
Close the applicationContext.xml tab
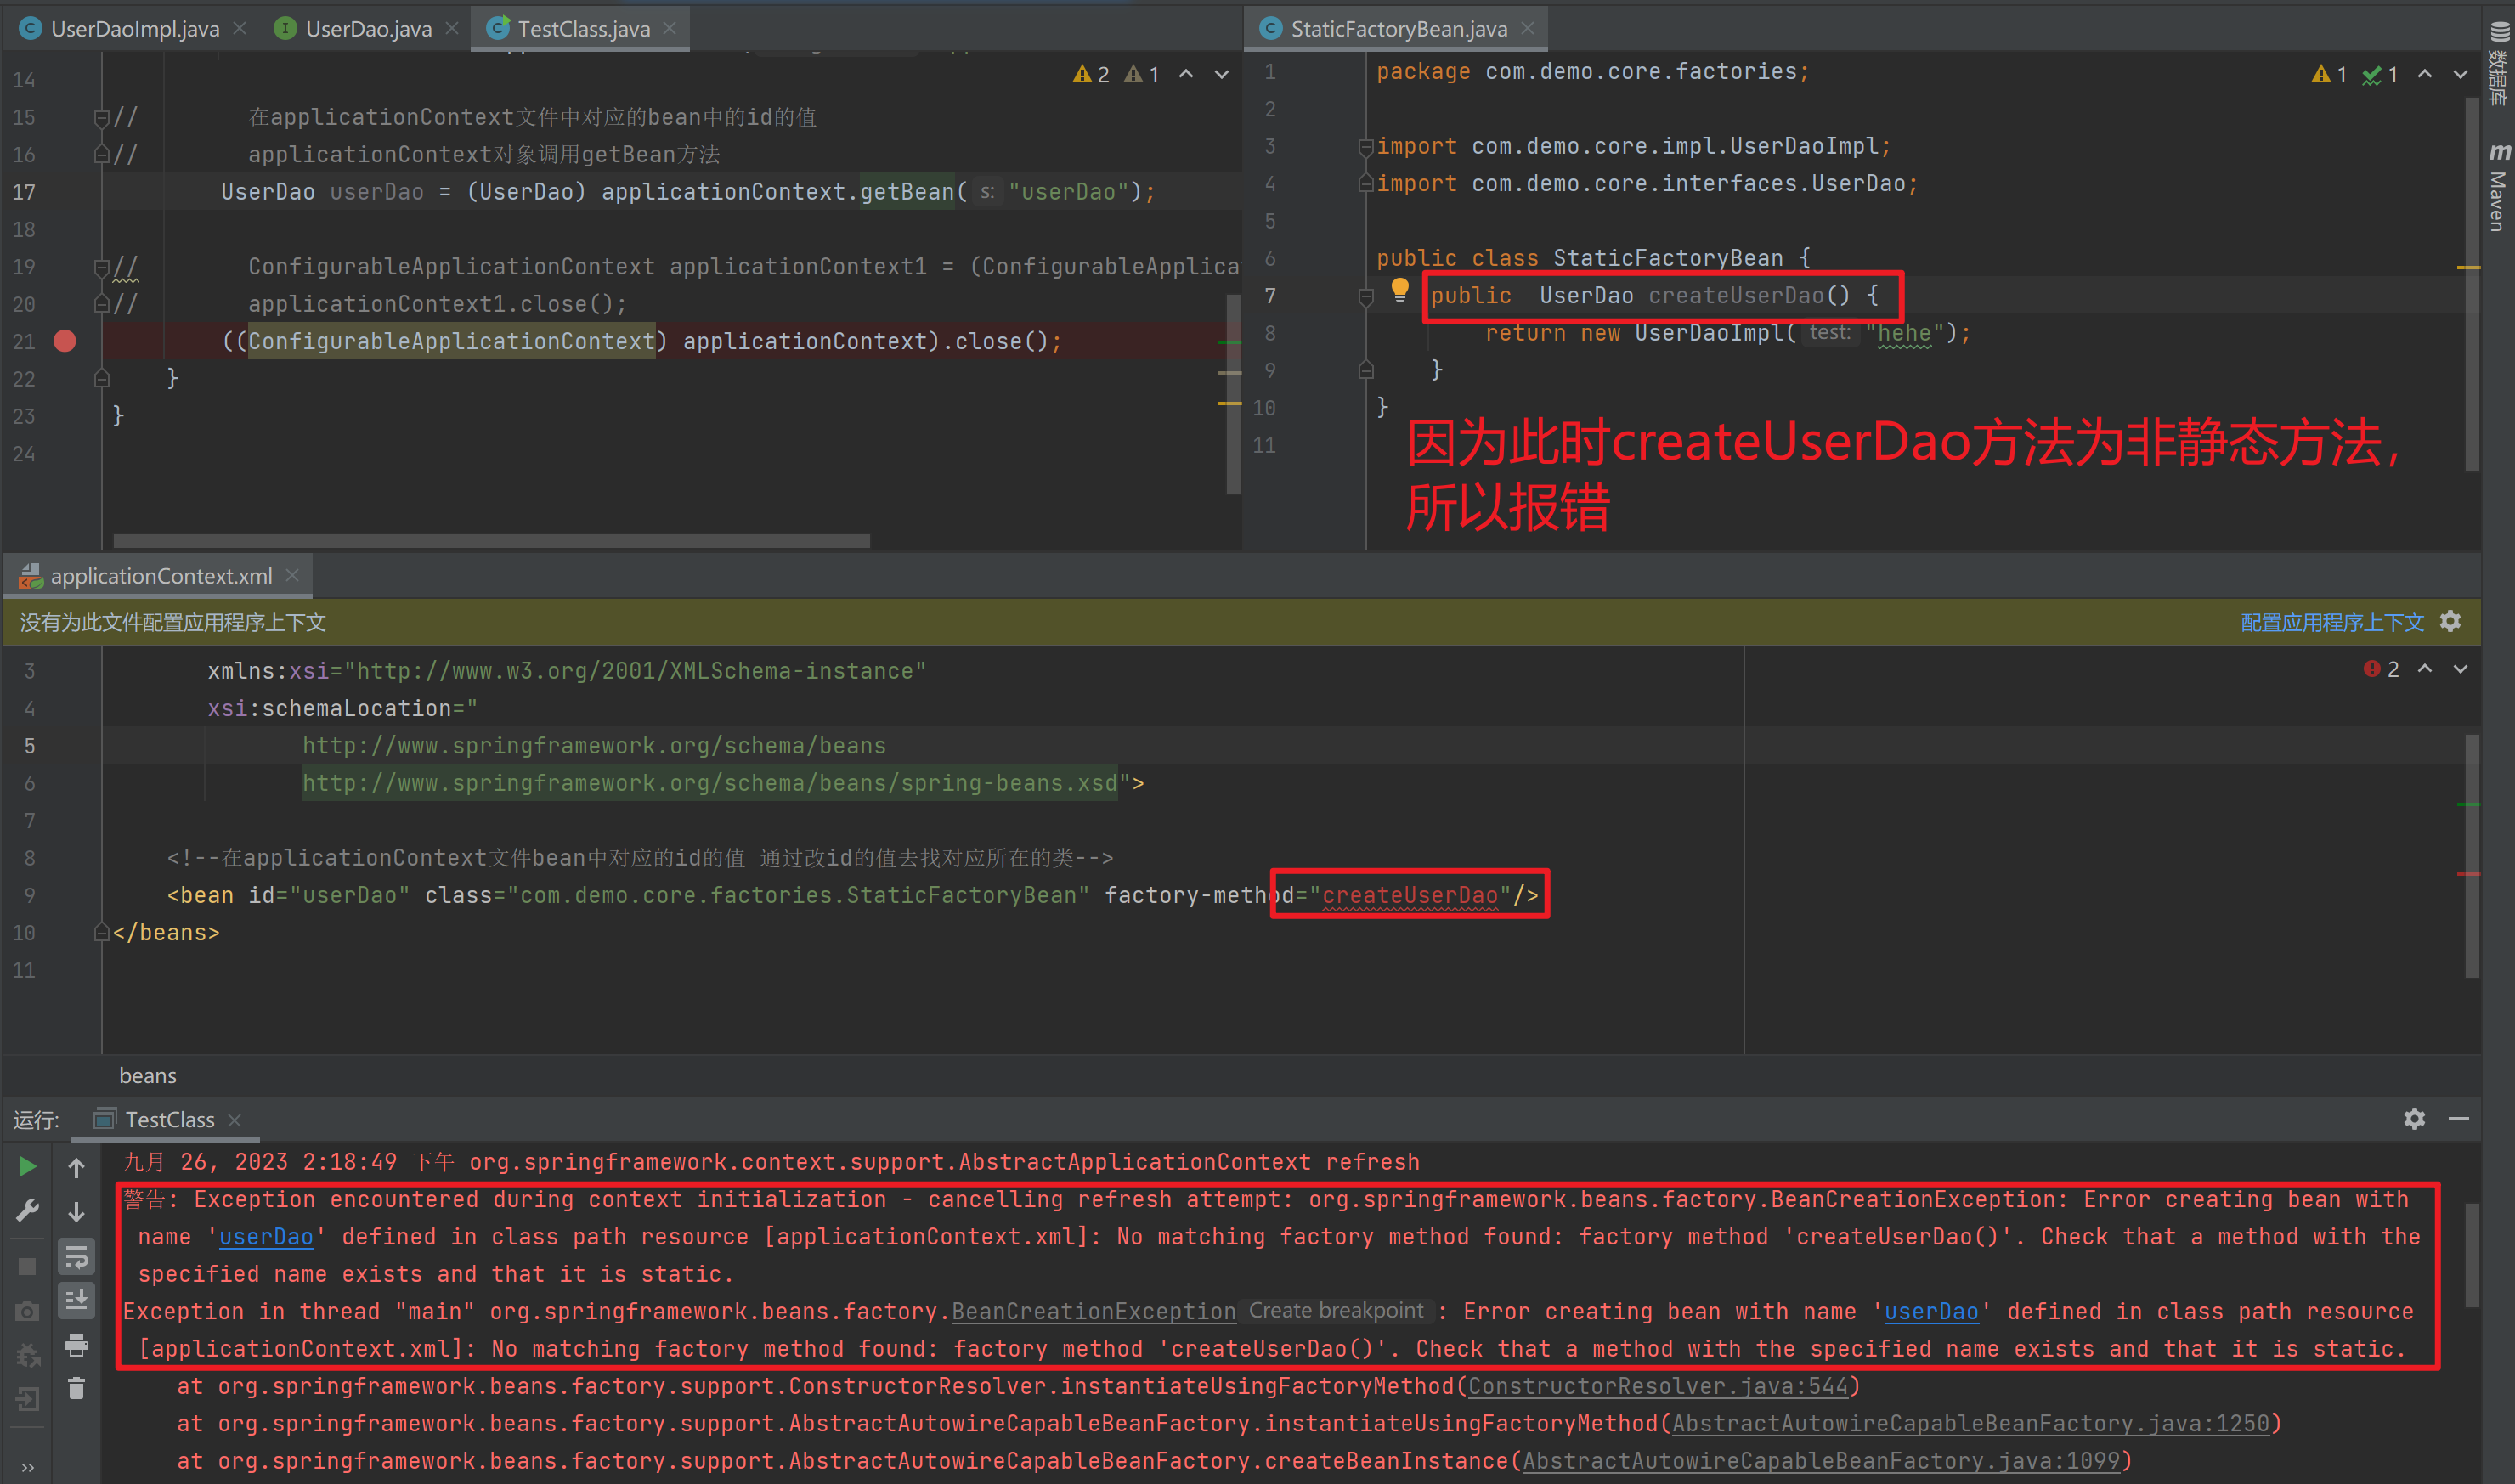(x=292, y=575)
